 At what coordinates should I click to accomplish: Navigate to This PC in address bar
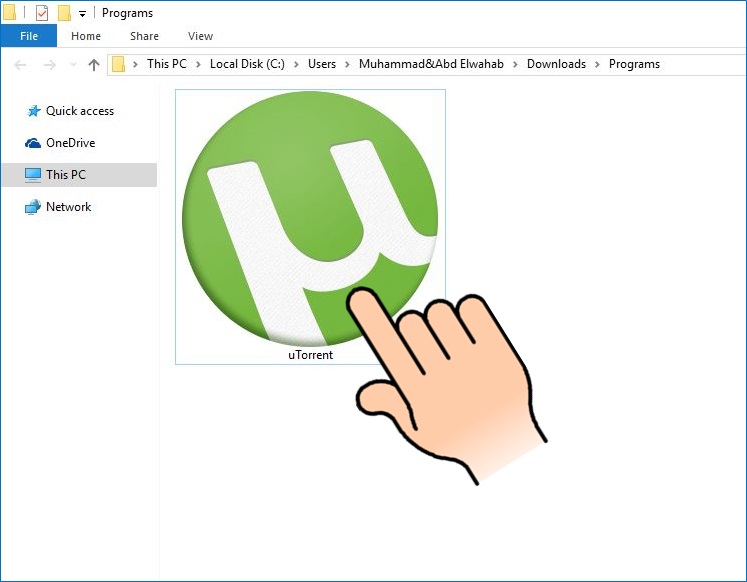pyautogui.click(x=167, y=64)
